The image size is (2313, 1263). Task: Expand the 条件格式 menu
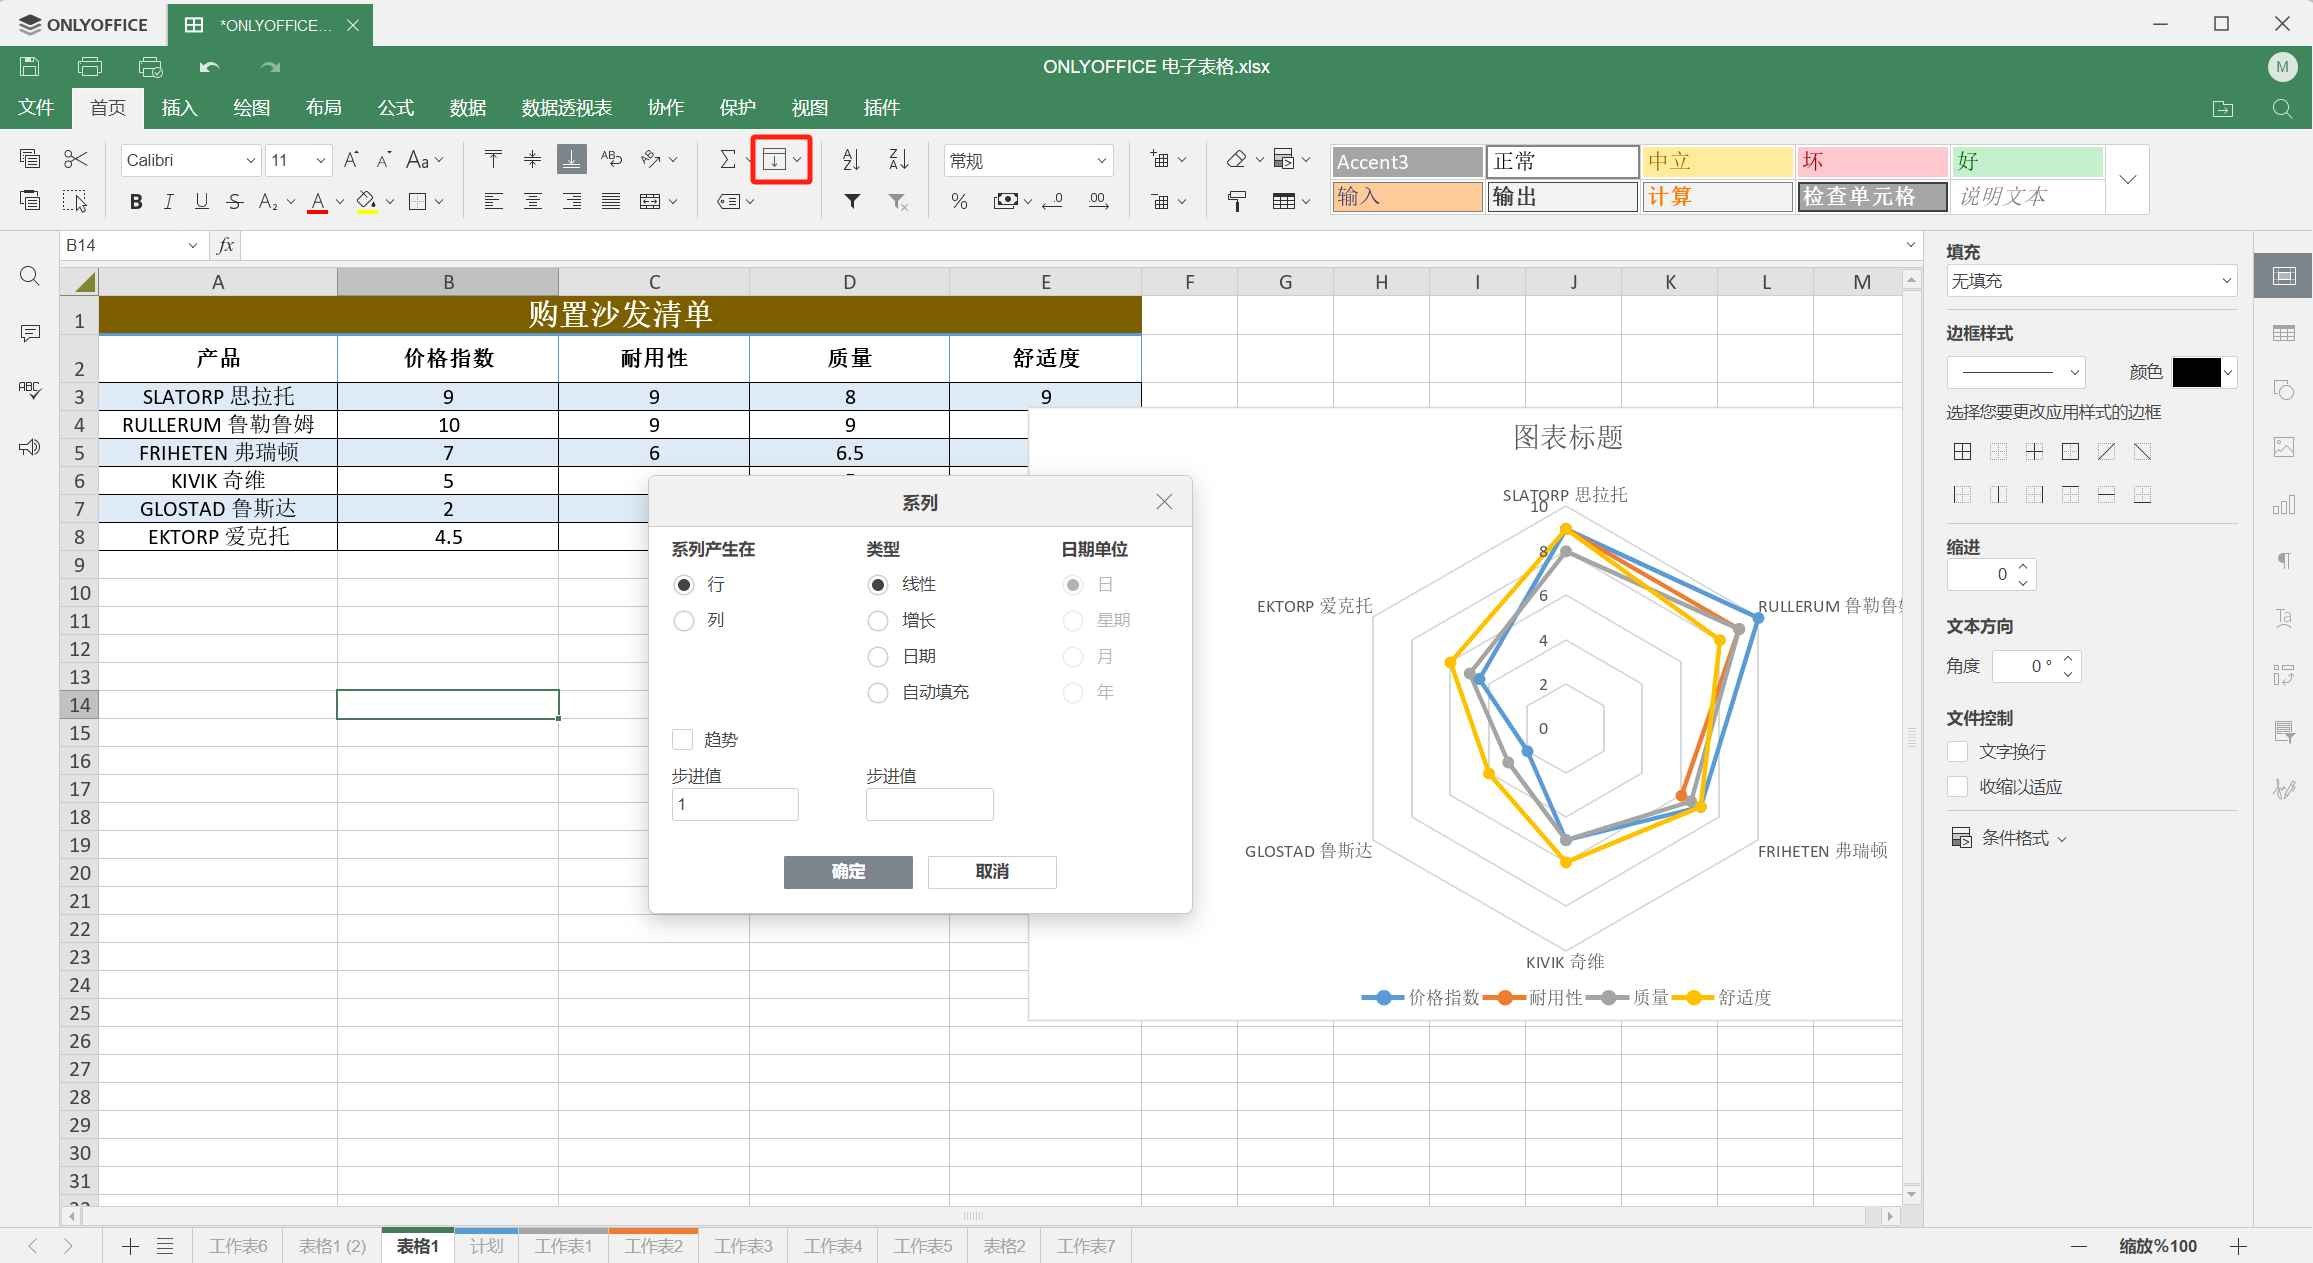click(2008, 838)
